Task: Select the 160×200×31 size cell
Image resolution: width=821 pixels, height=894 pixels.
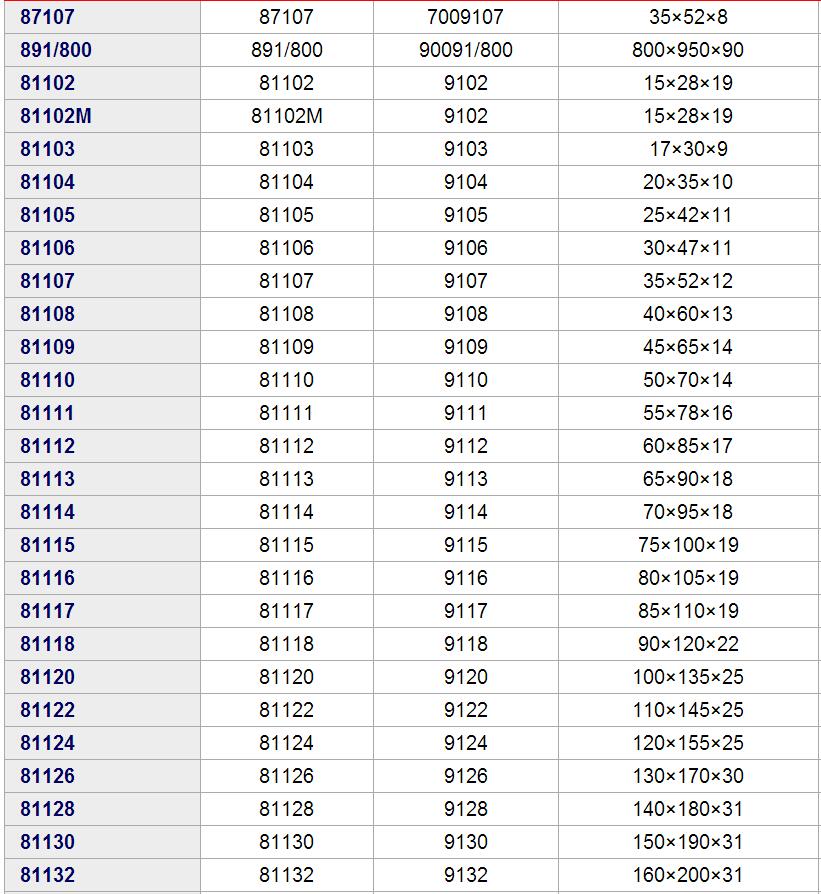Action: click(688, 875)
